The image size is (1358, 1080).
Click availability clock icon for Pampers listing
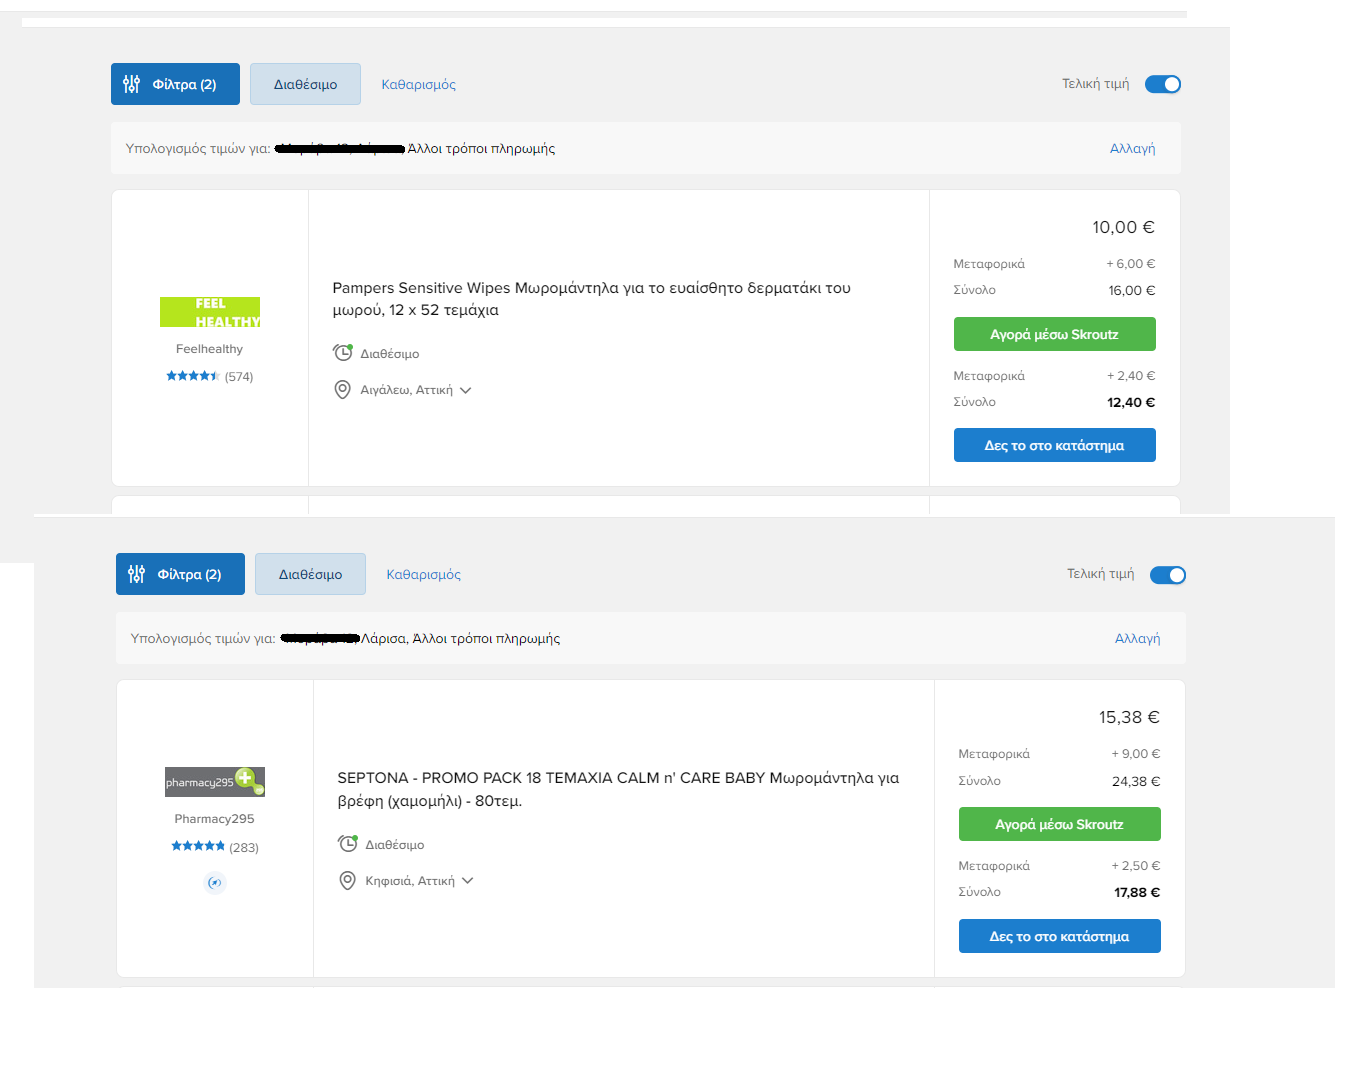pos(343,353)
